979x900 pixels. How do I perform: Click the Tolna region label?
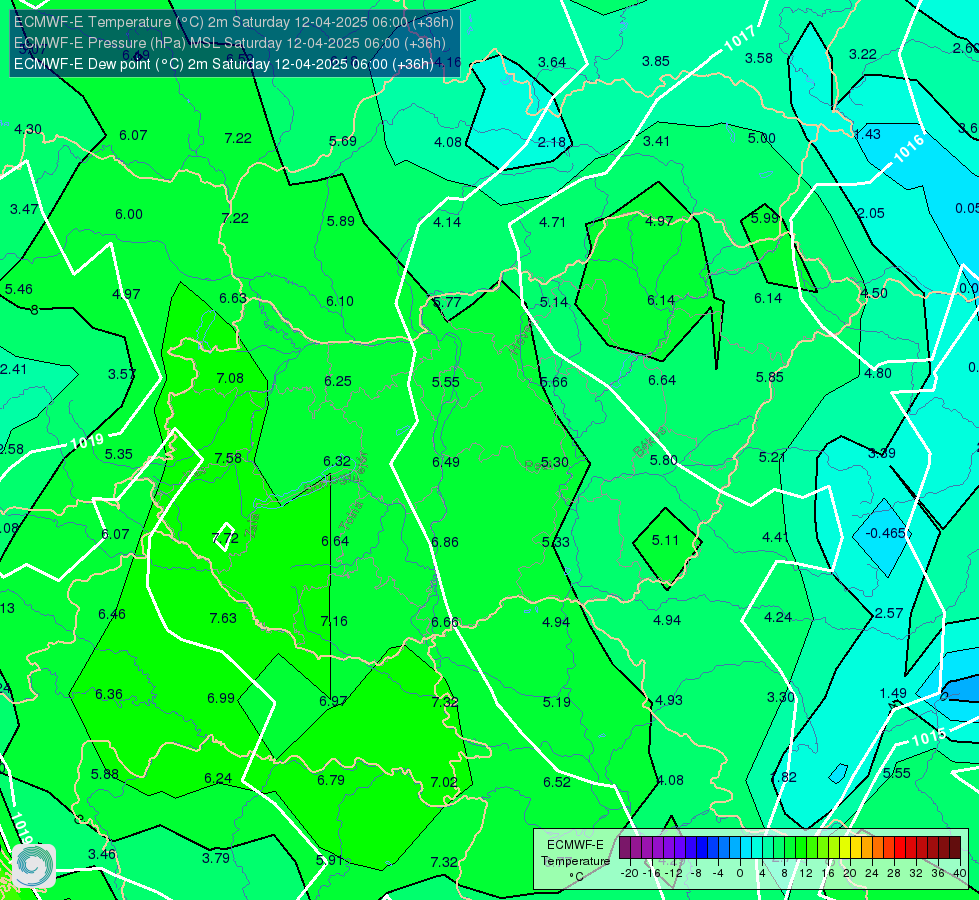tap(352, 516)
